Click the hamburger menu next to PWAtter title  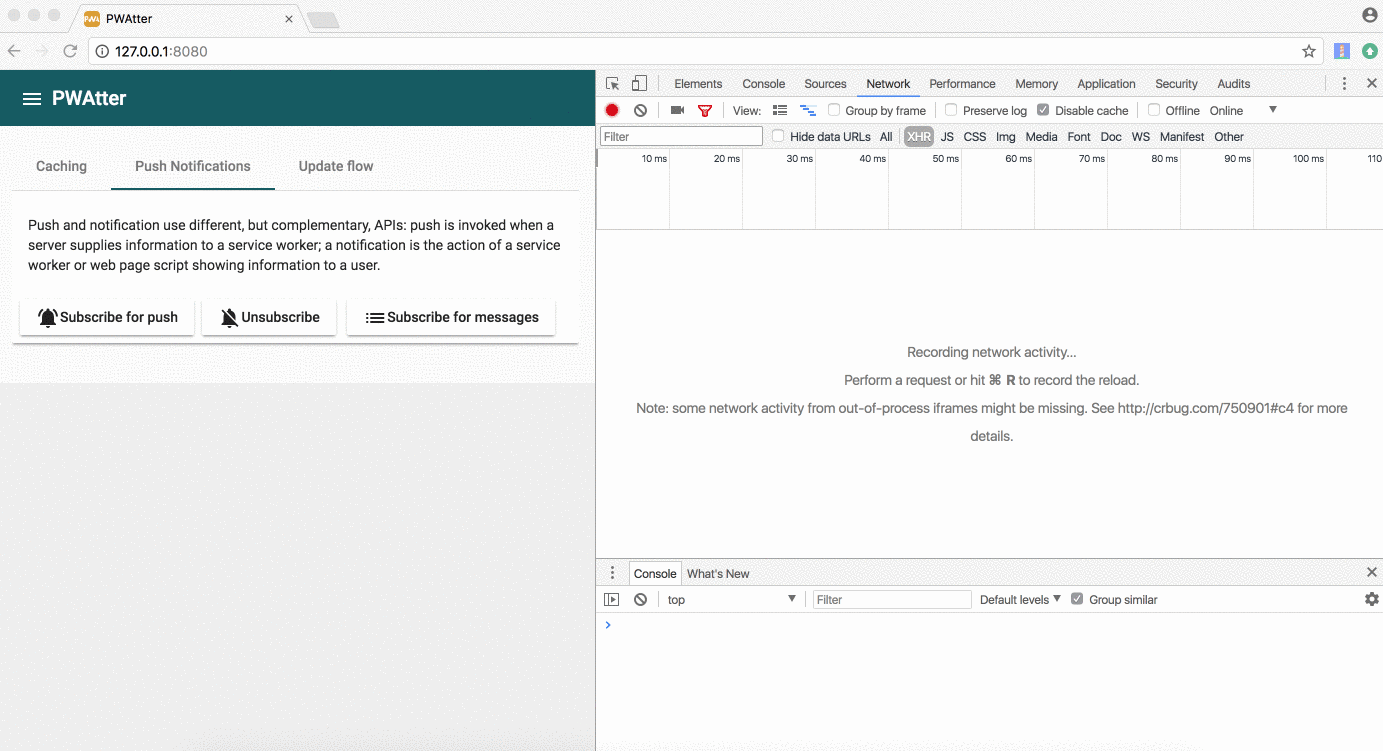(31, 98)
